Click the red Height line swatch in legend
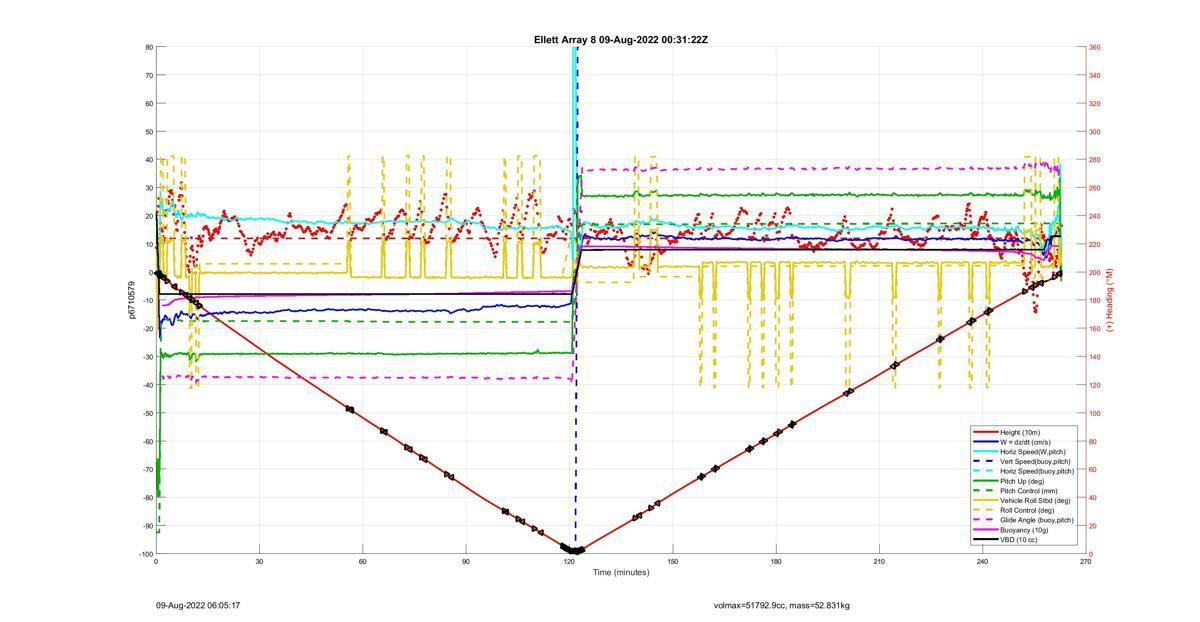The width and height of the screenshot is (1200, 622). (985, 432)
